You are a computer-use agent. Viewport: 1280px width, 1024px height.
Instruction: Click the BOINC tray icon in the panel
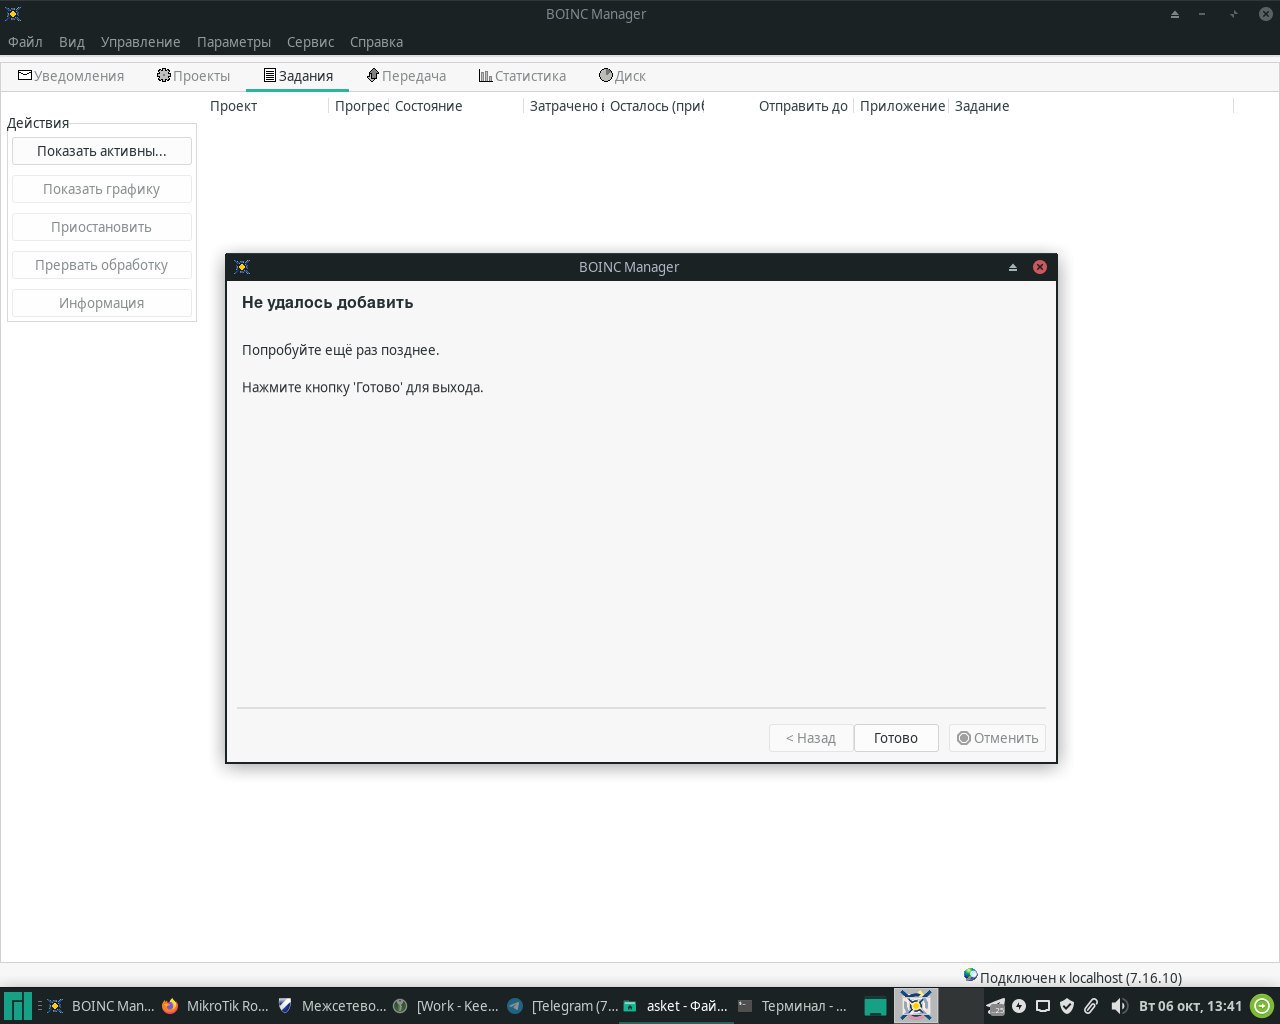[916, 1006]
